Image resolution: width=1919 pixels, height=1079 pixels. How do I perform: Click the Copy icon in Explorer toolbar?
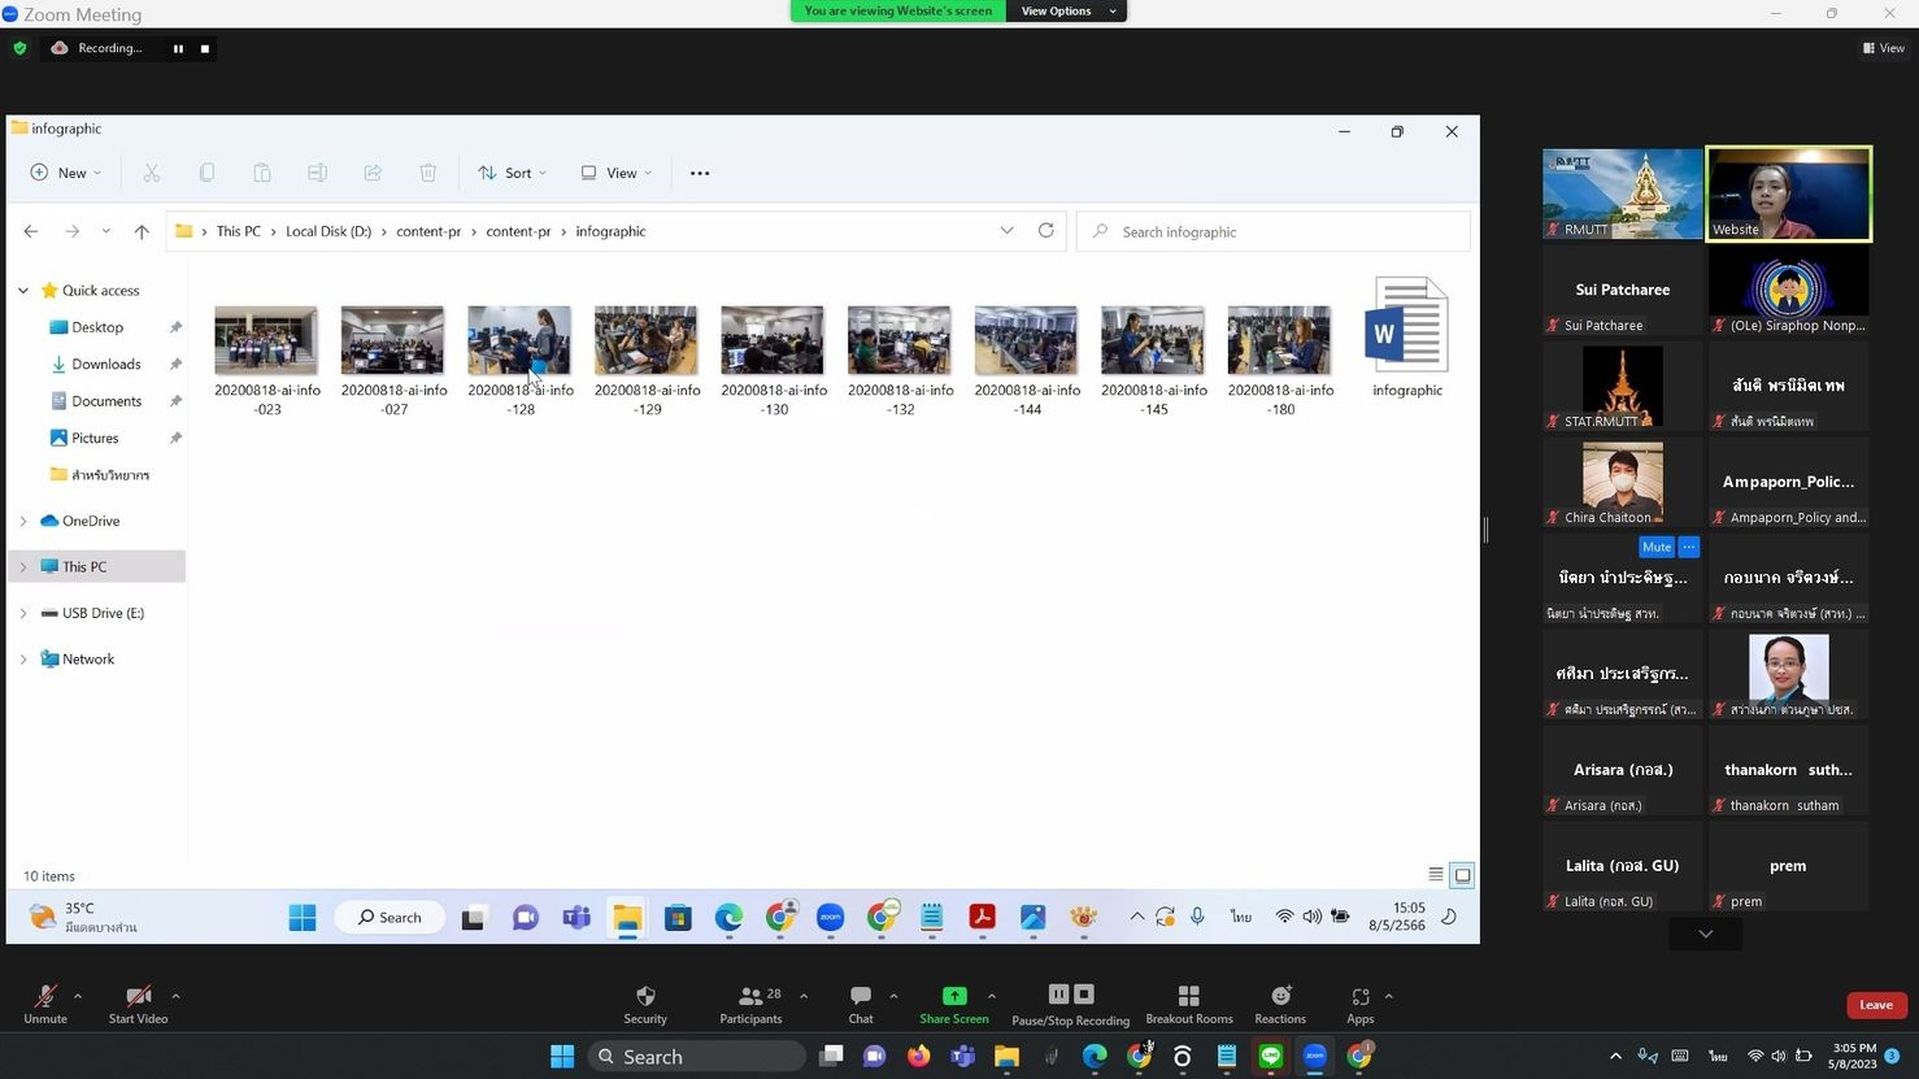(207, 173)
